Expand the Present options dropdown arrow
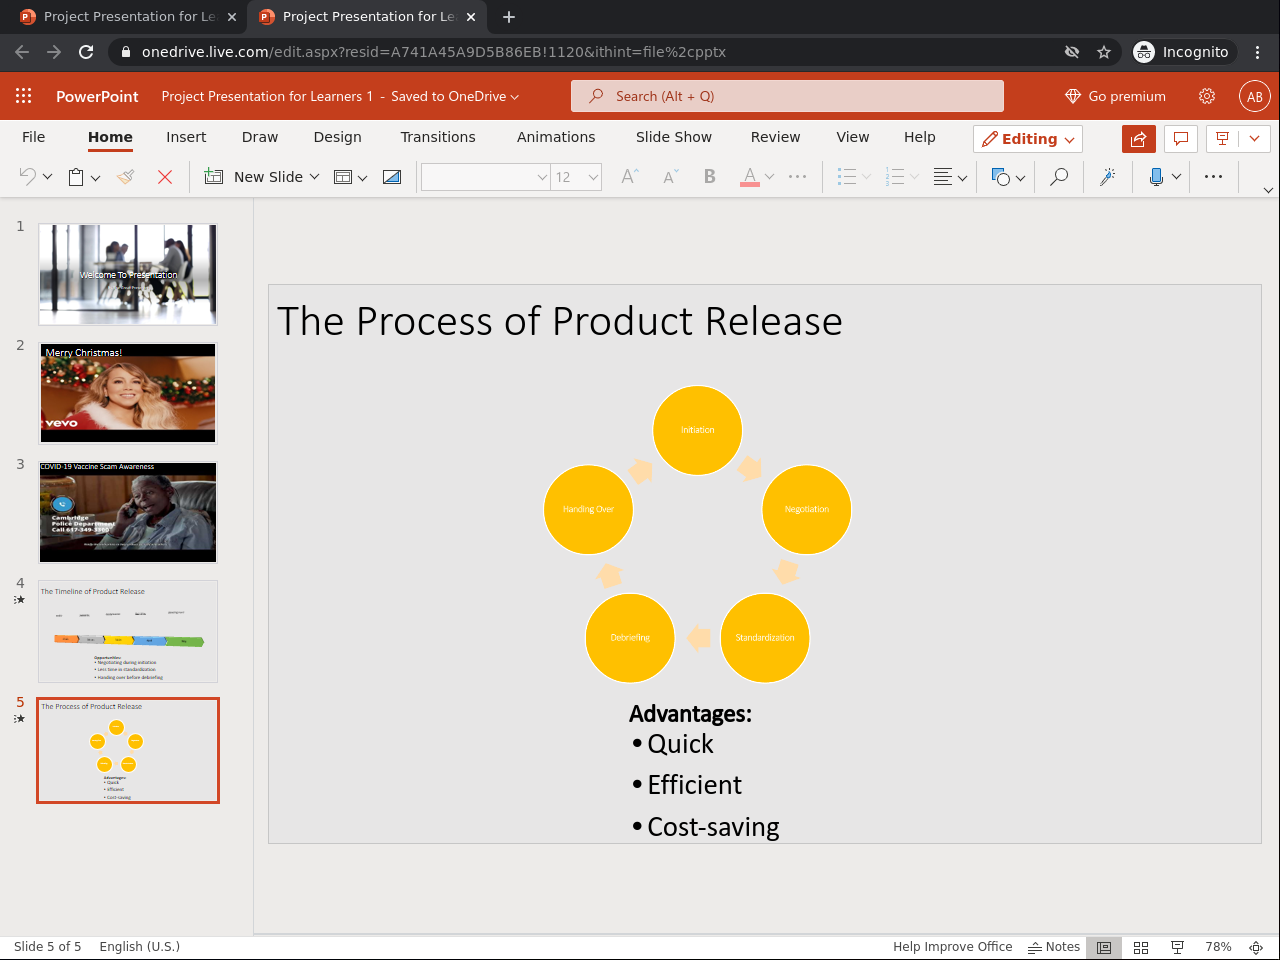Image resolution: width=1280 pixels, height=960 pixels. tap(1254, 139)
